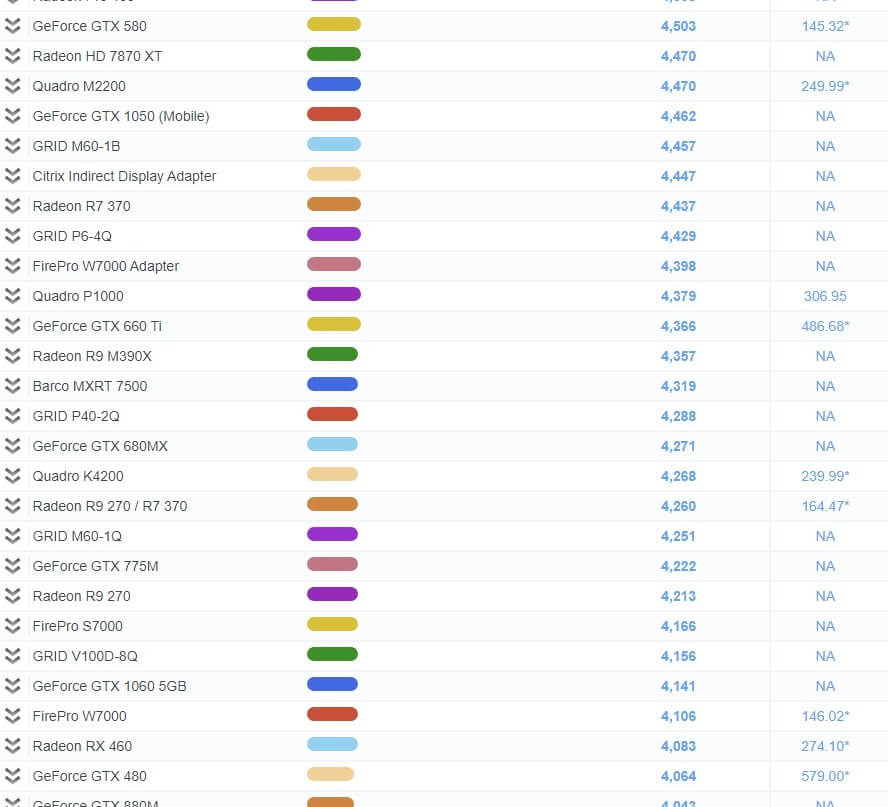Click price 146.02* for FirePro W7000
This screenshot has width=888, height=807.
(825, 716)
